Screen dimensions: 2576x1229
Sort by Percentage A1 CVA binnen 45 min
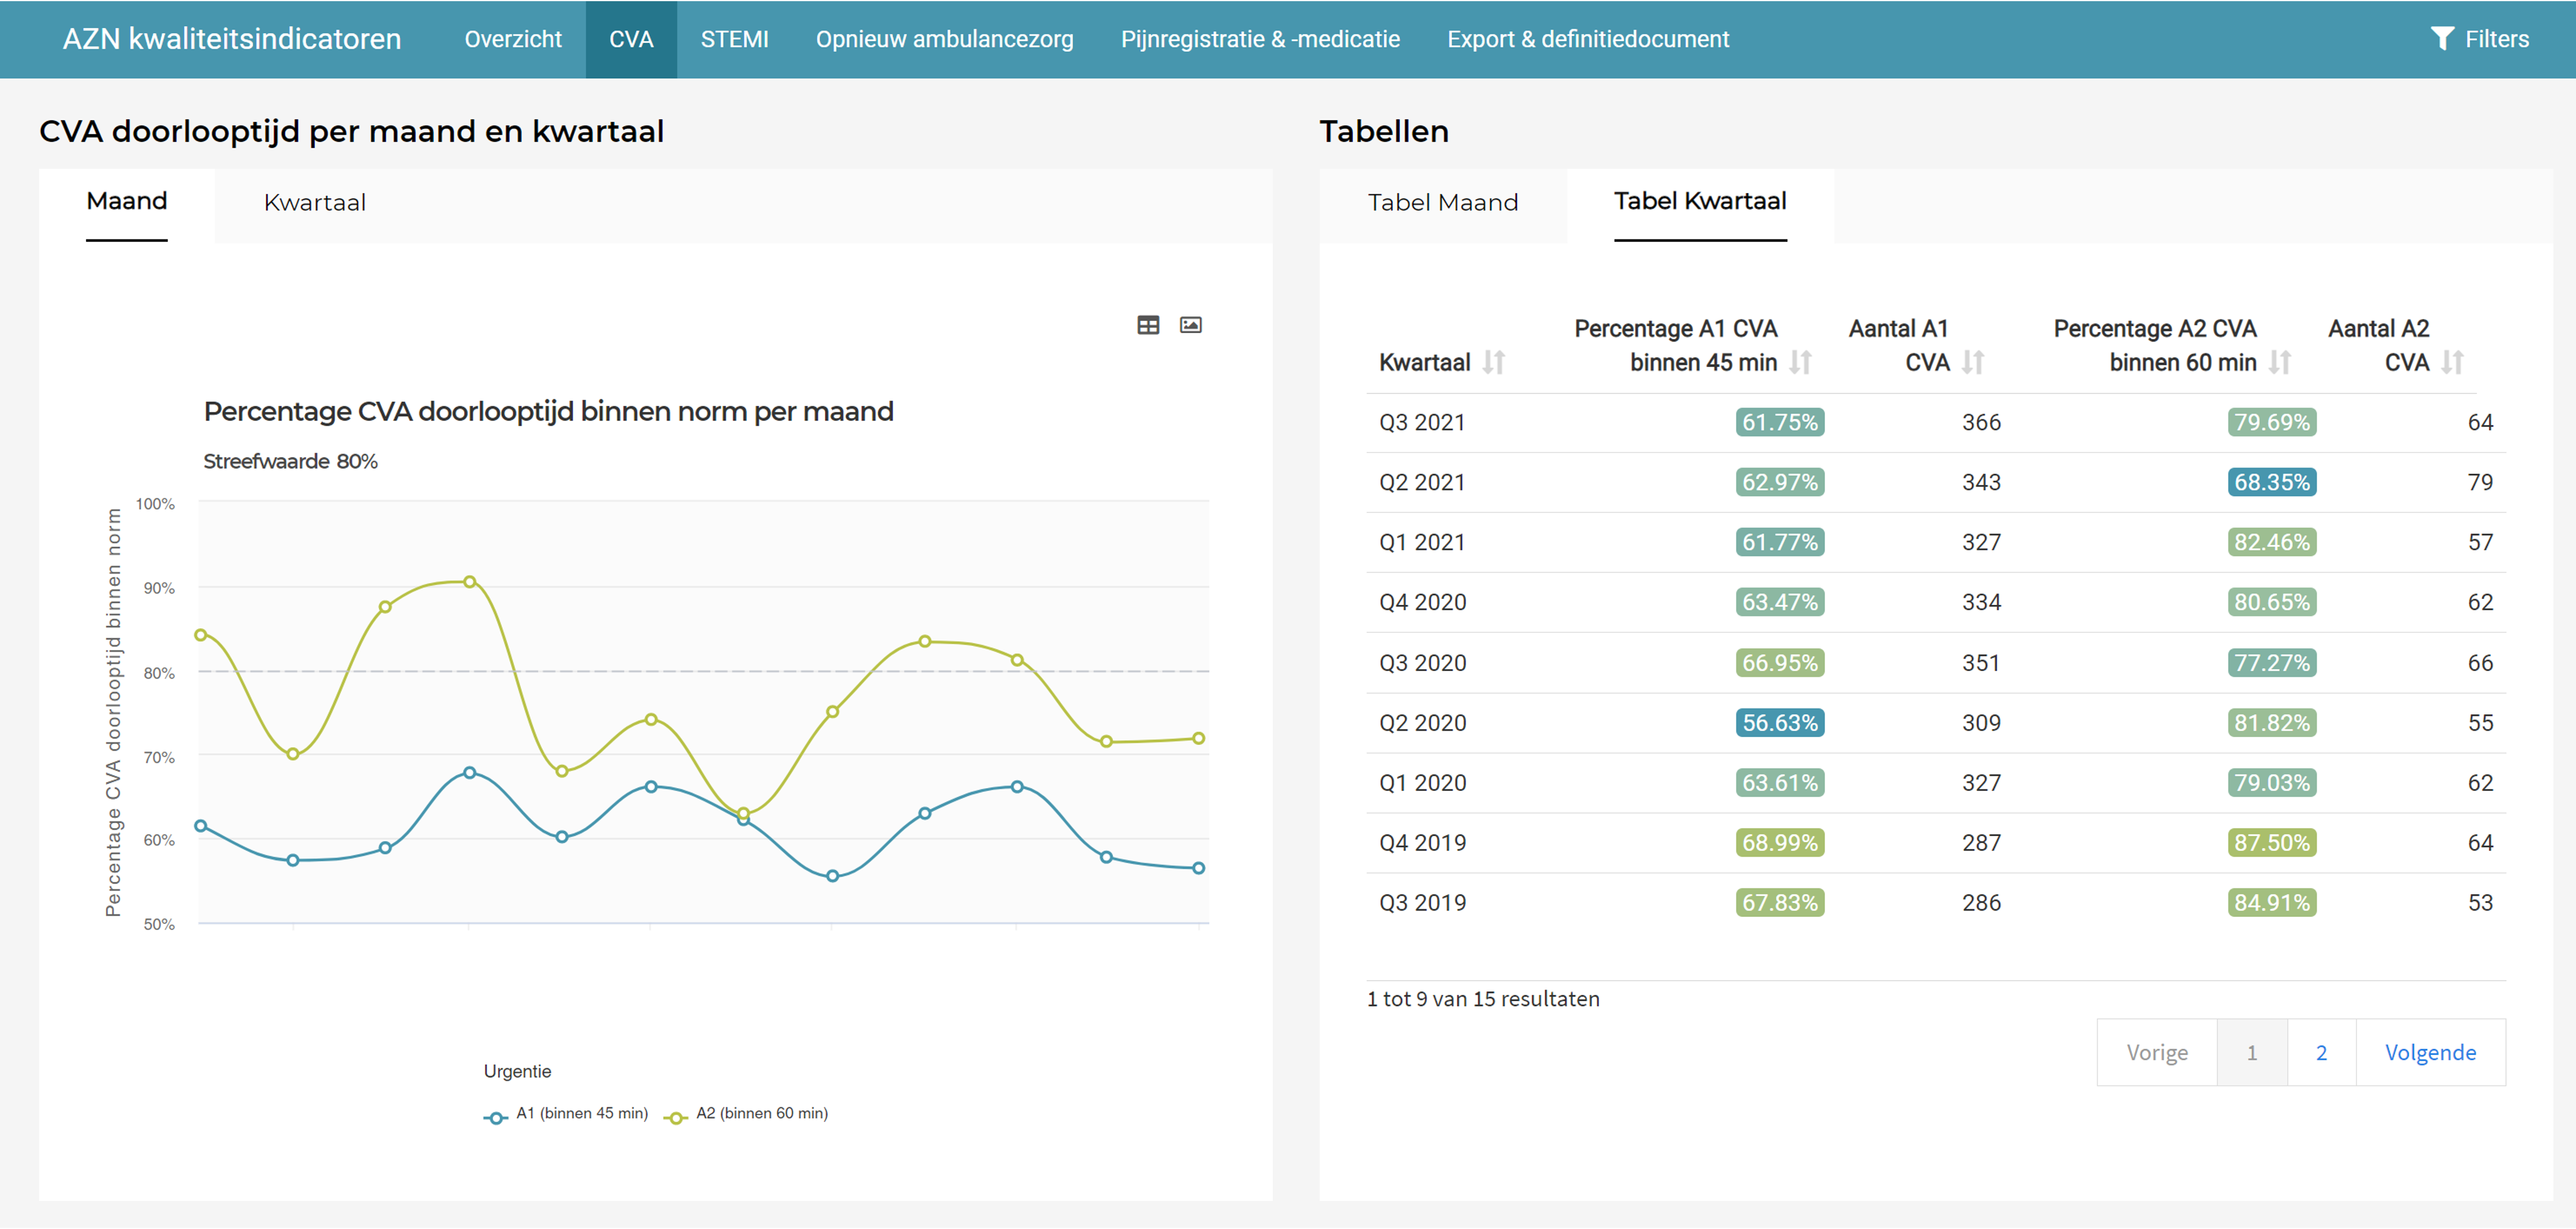tap(1800, 362)
